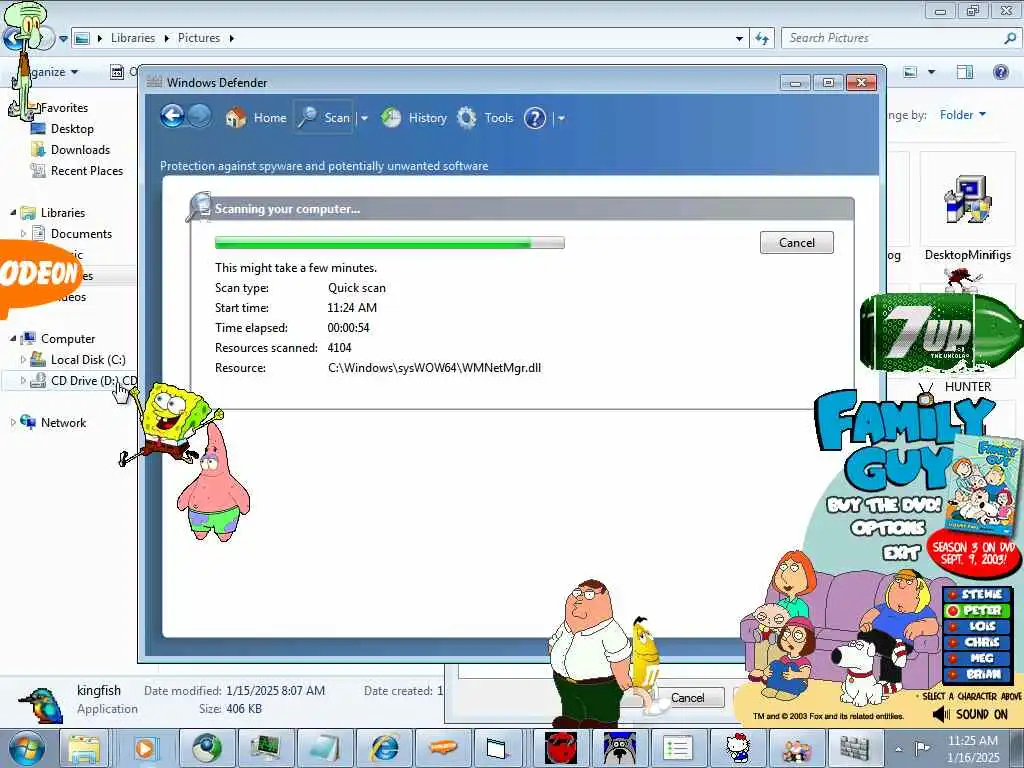Click the Action Center flag icon
The image size is (1024, 768).
point(922,748)
